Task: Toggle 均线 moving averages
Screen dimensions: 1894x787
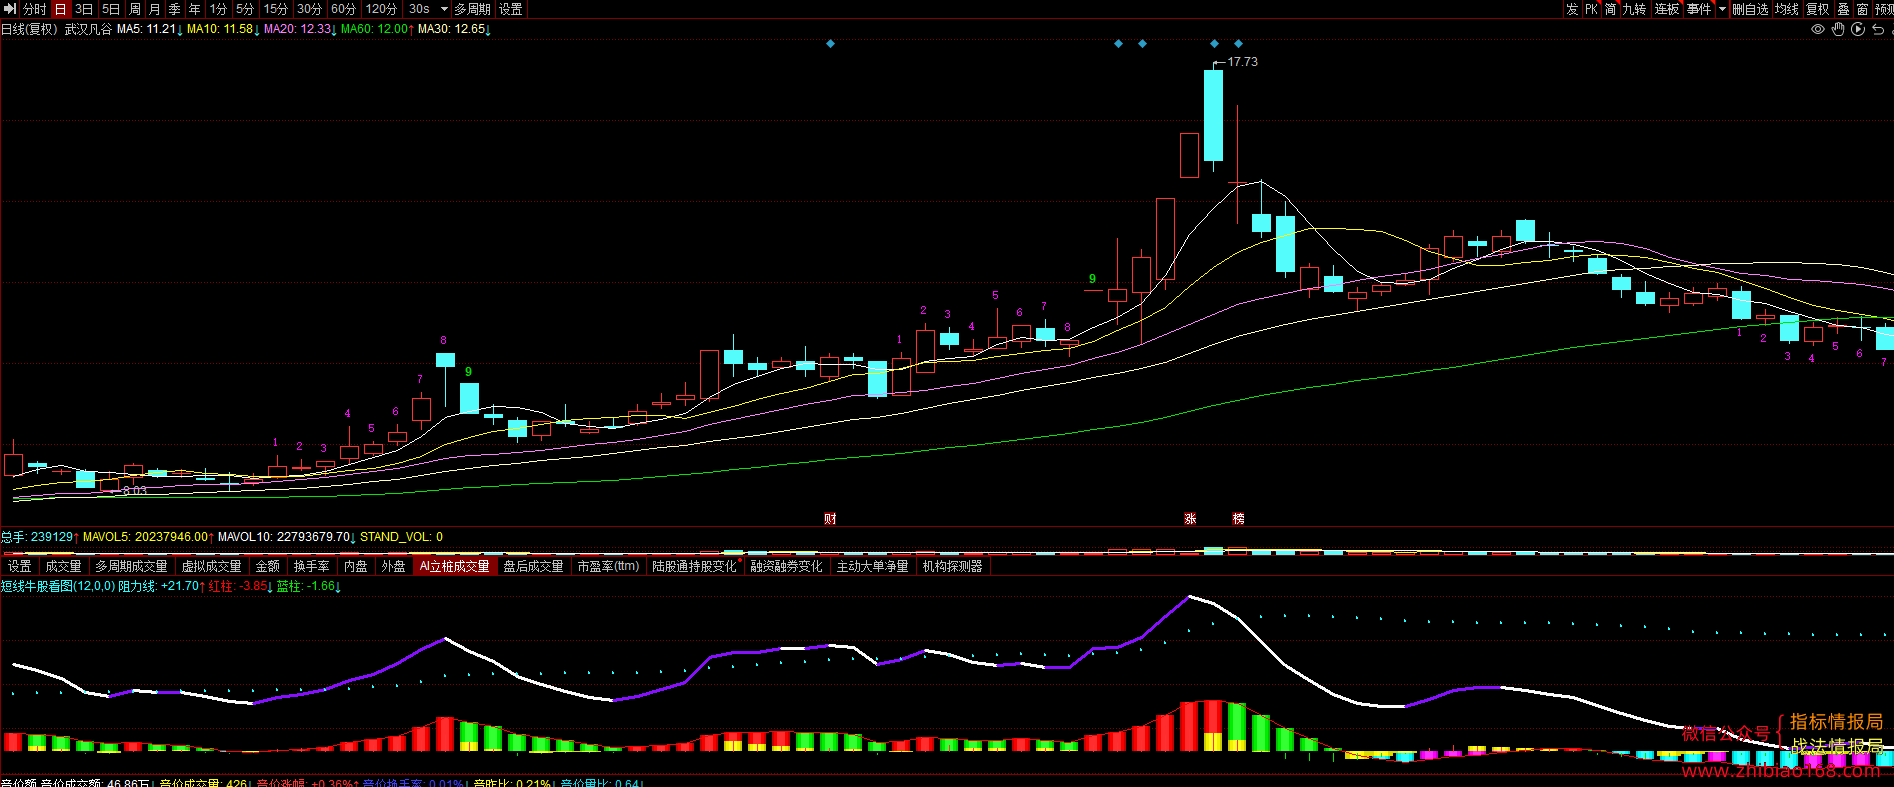Action: 1786,9
